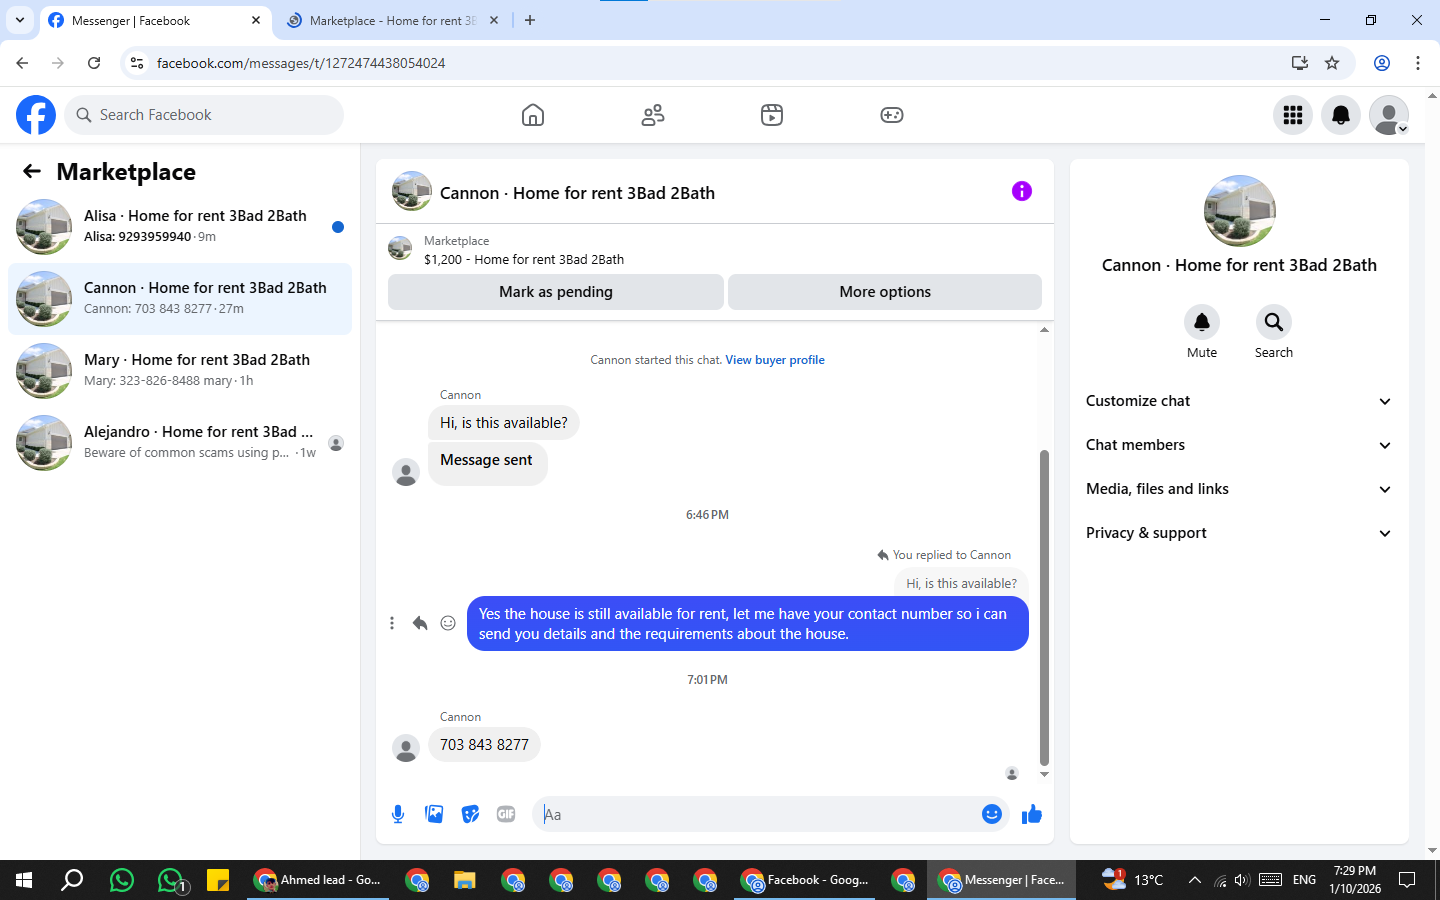The image size is (1440, 900).
Task: Open the Gaming controller icon
Action: [892, 115]
